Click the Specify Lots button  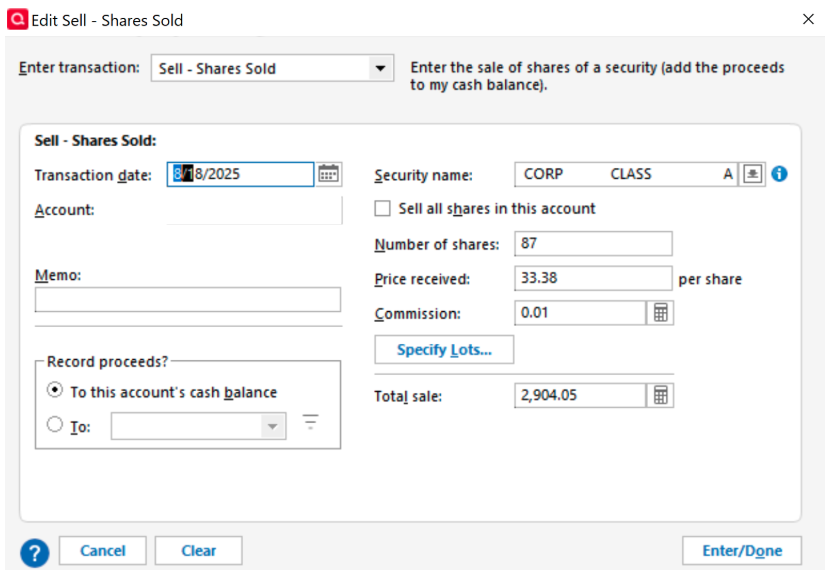(x=444, y=350)
